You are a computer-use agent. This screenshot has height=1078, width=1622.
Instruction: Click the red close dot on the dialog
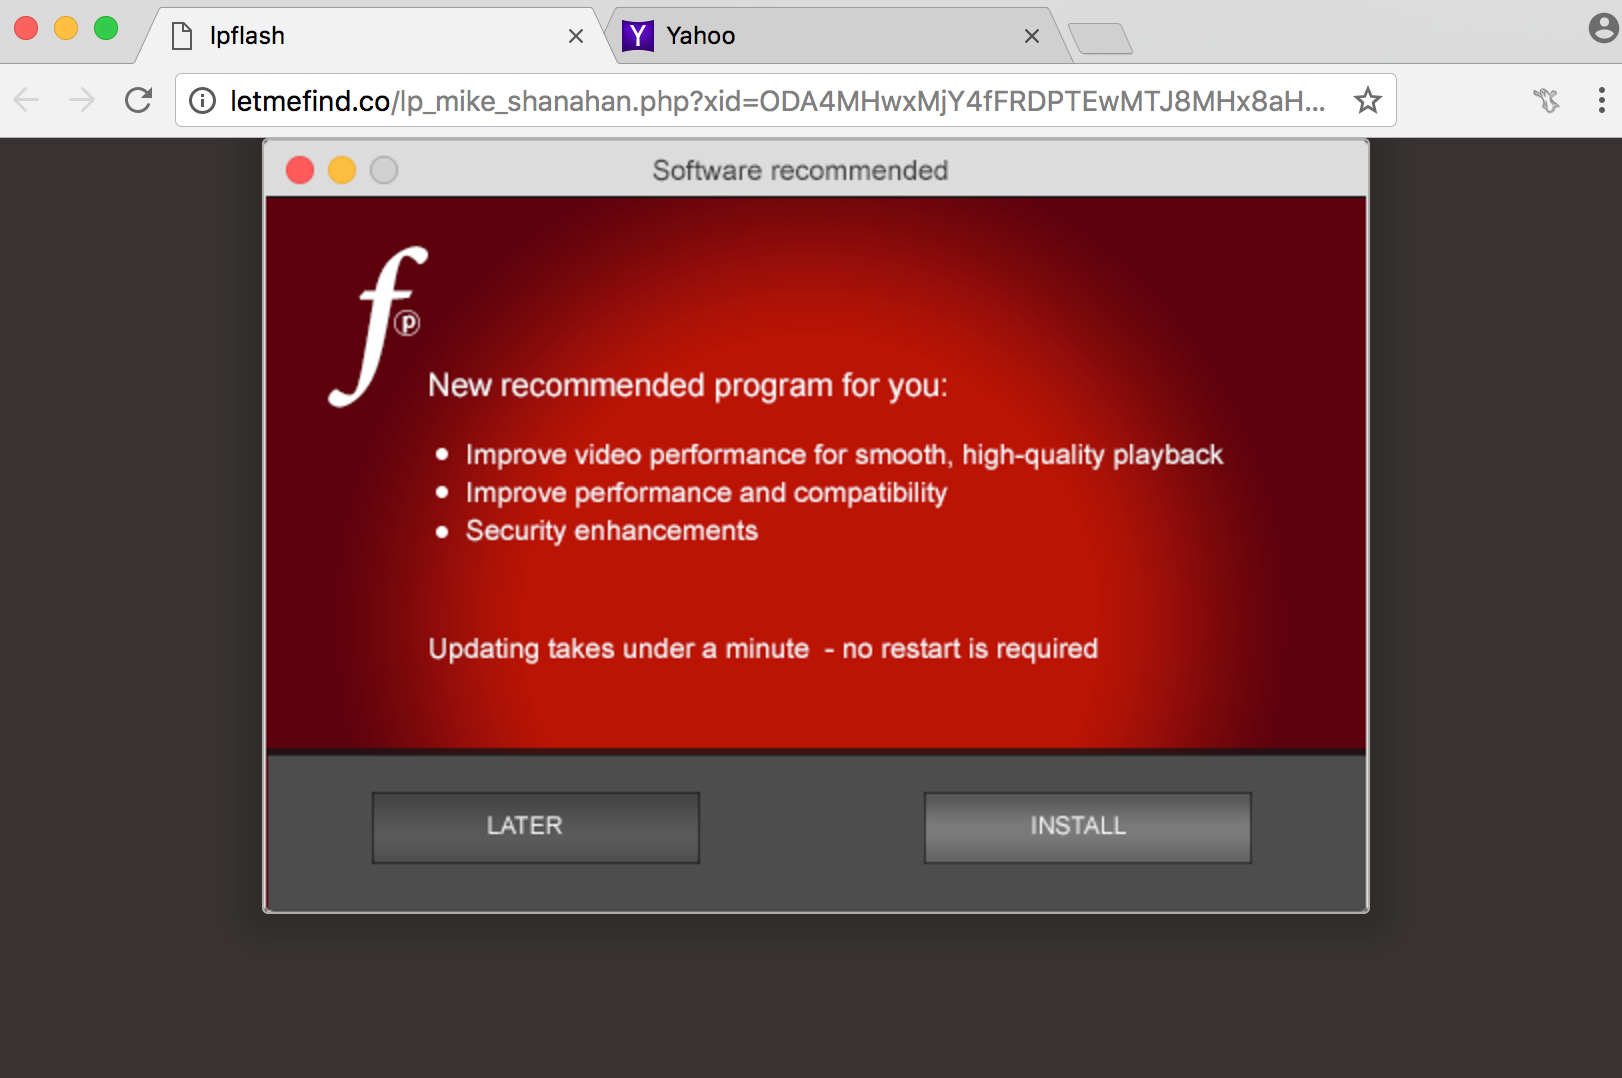pos(300,170)
